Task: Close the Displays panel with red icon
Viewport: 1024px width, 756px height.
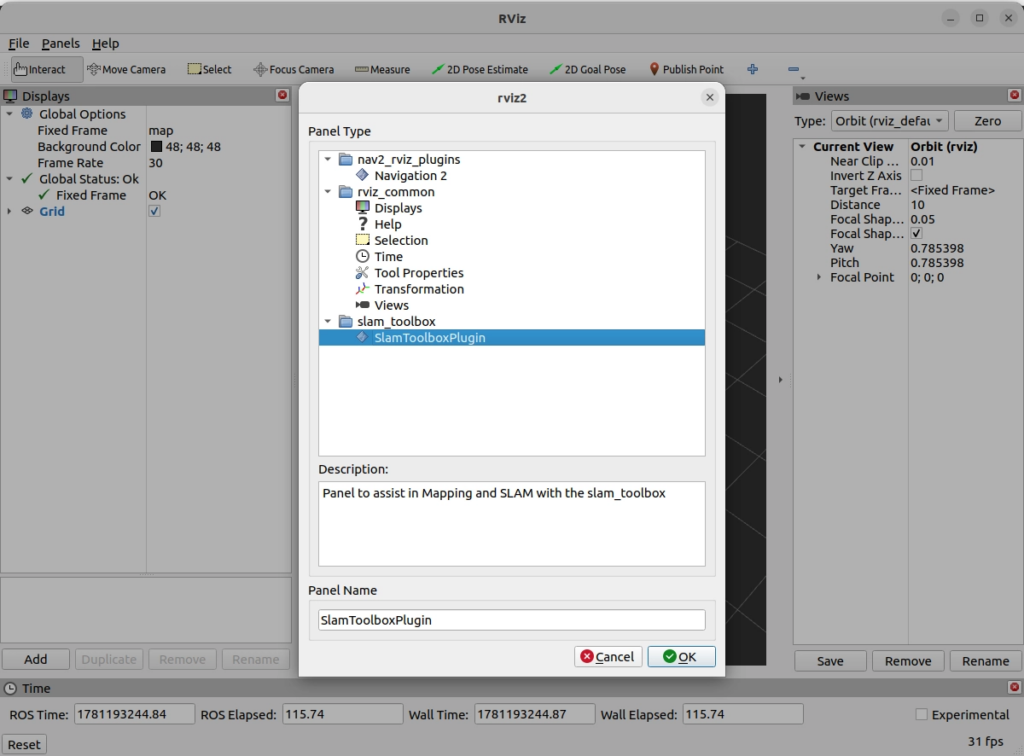Action: pos(282,95)
